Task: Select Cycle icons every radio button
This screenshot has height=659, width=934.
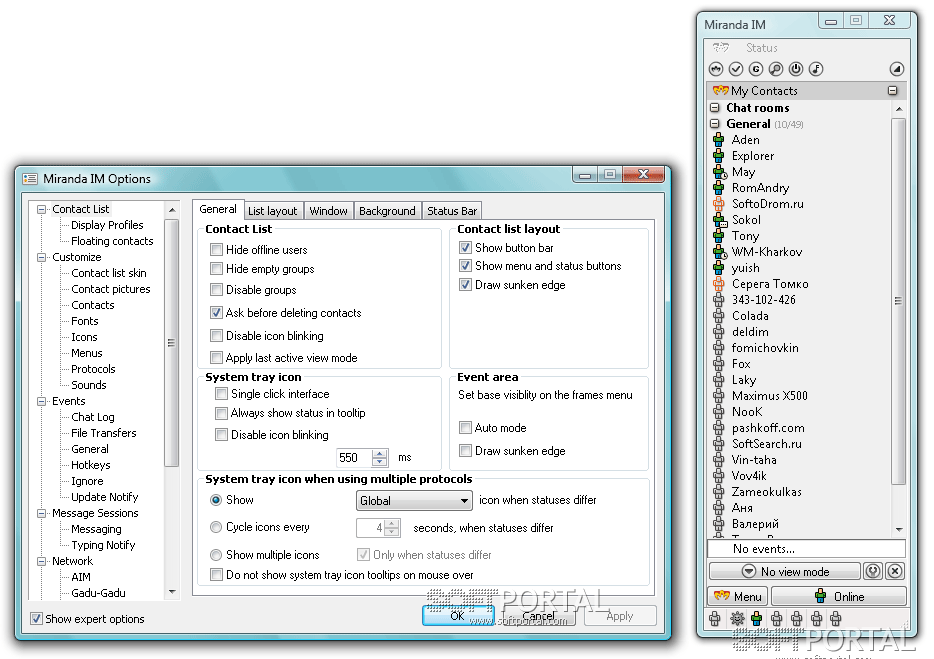Action: click(x=216, y=527)
